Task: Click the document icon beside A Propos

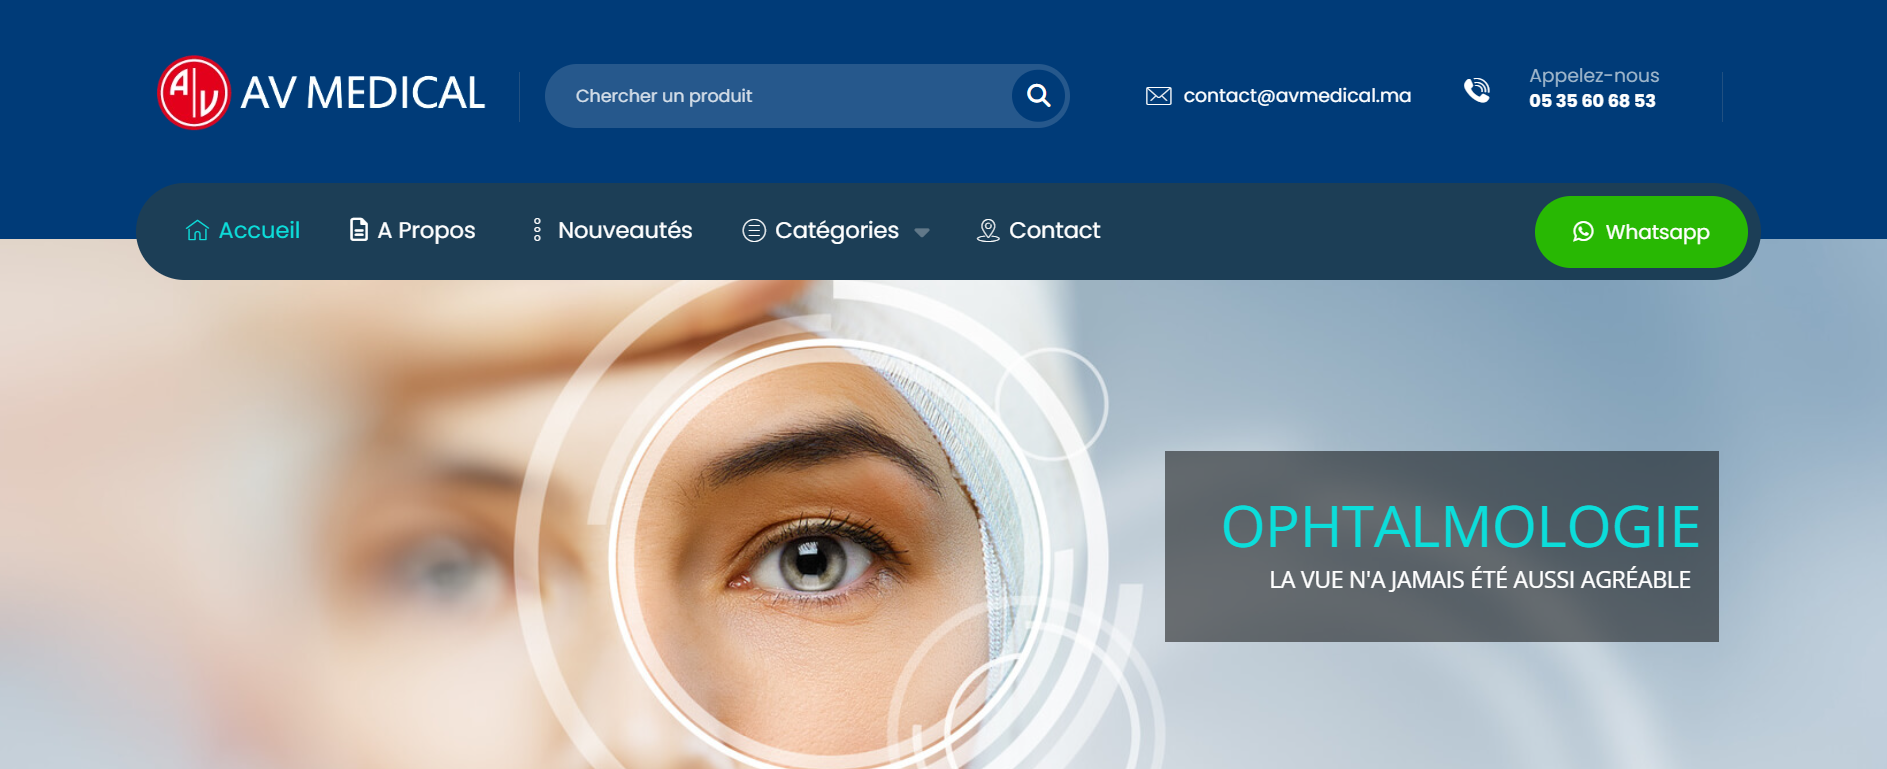Action: pos(358,230)
